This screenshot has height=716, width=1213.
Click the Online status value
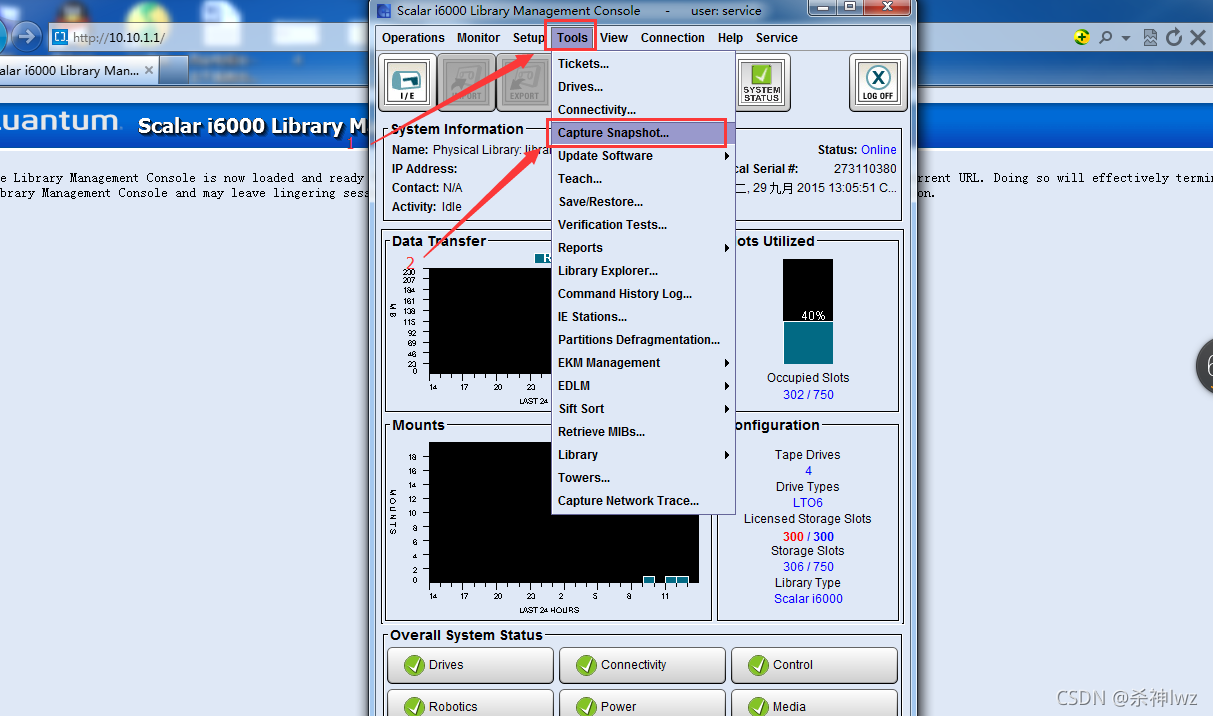coord(879,150)
